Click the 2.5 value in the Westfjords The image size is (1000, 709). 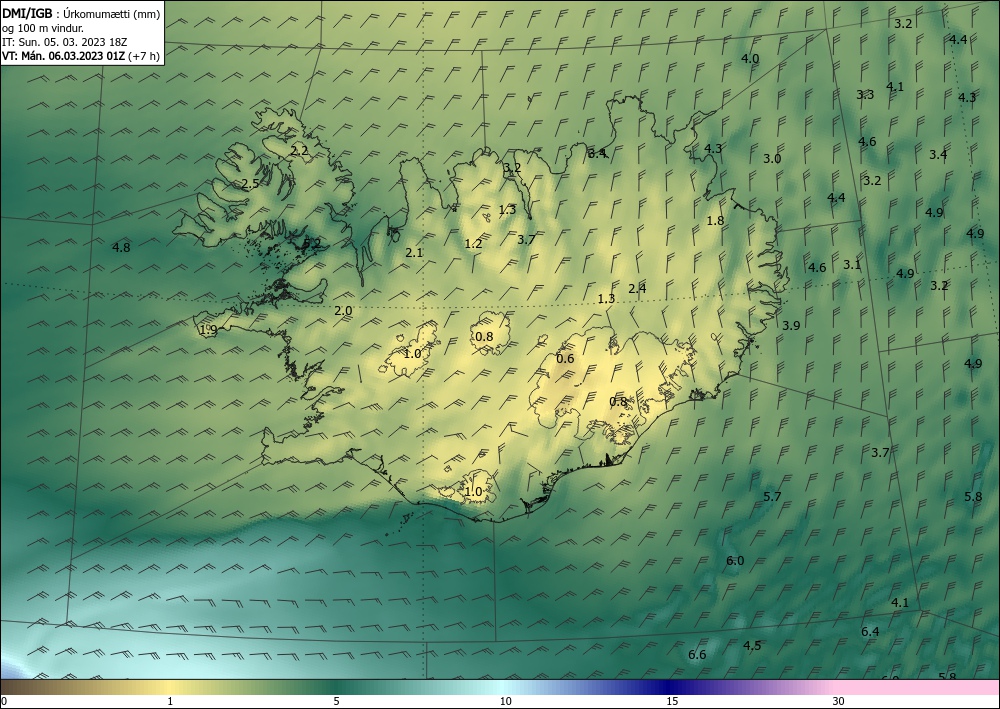coord(250,184)
